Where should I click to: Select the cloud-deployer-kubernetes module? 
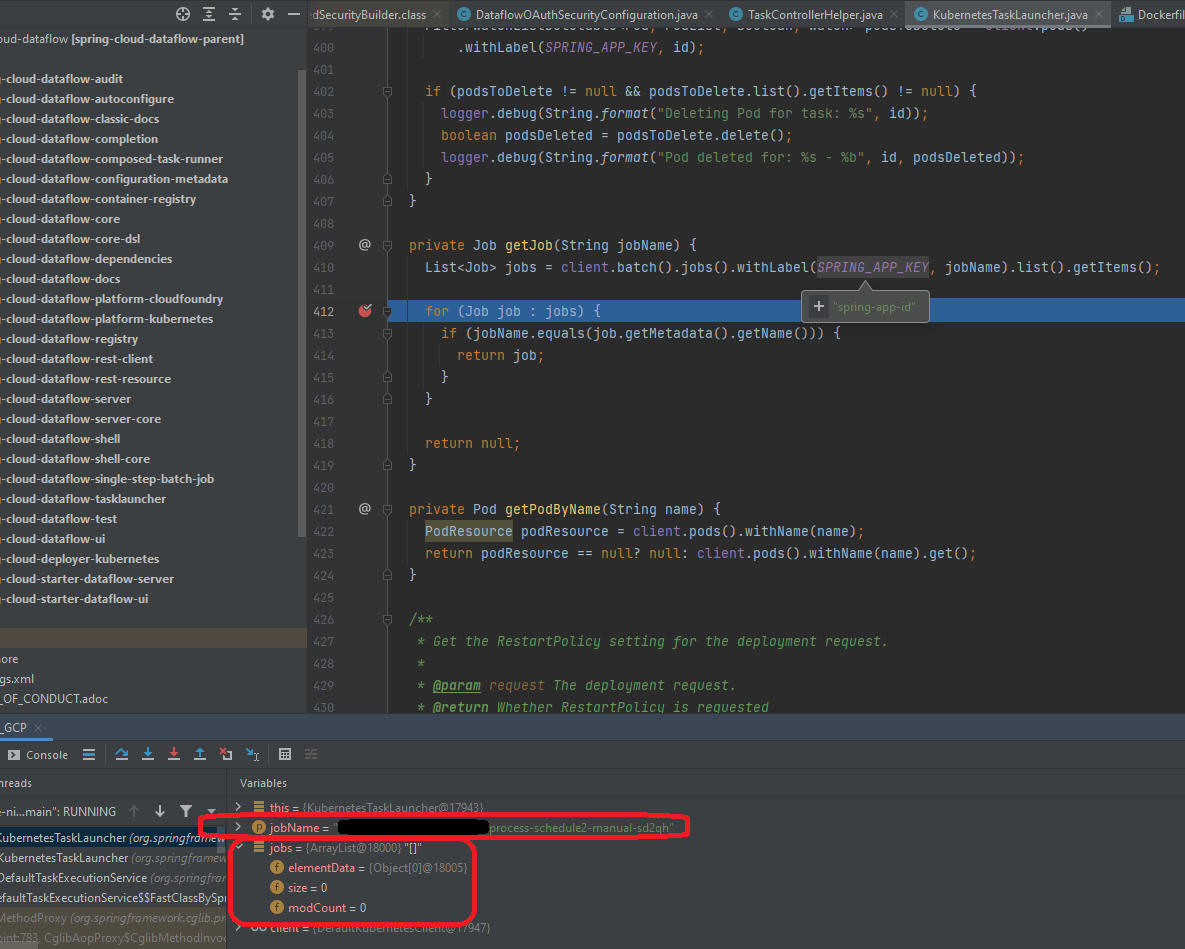pyautogui.click(x=81, y=558)
